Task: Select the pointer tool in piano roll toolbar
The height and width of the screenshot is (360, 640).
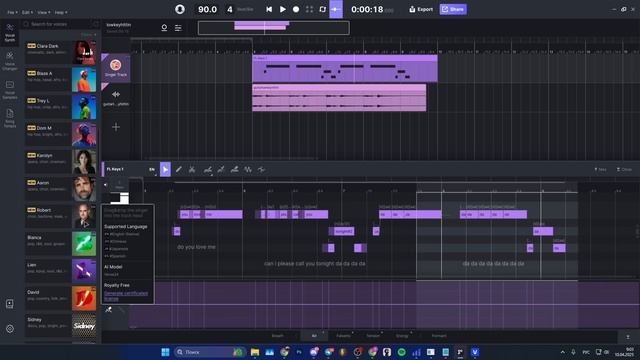Action: (x=165, y=169)
